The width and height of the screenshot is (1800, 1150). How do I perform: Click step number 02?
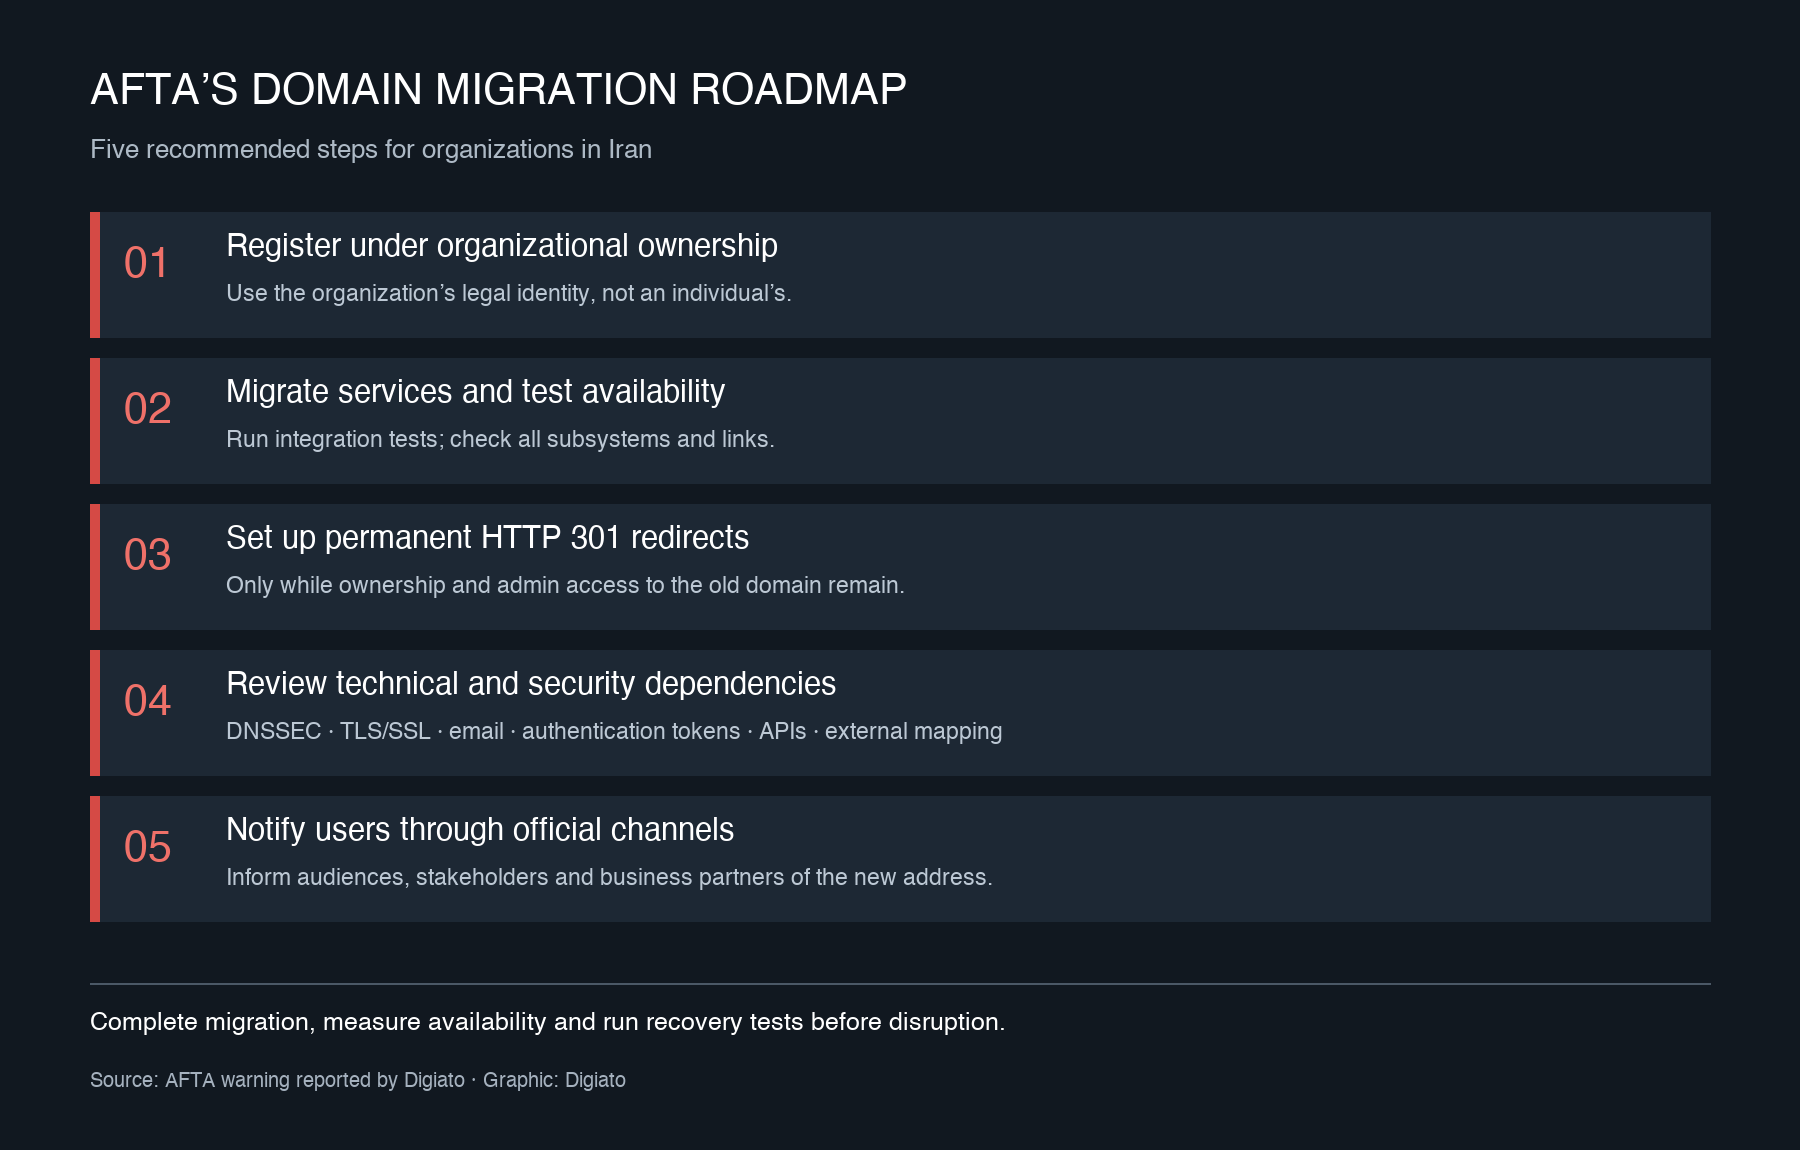coord(147,409)
